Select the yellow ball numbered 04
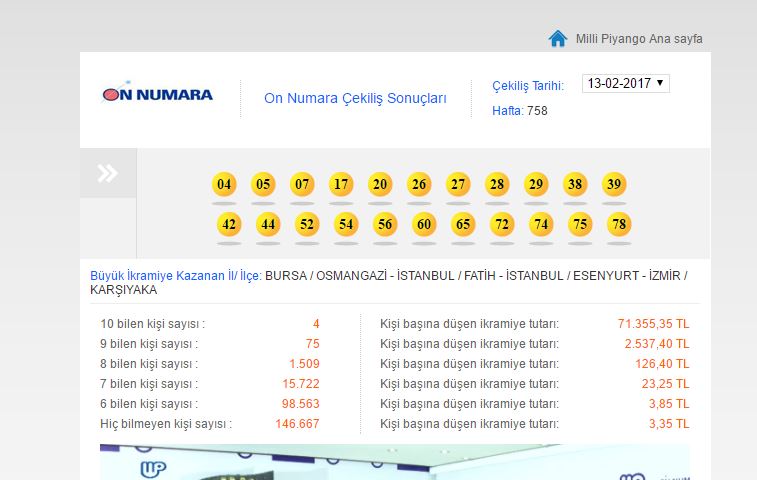 224,184
